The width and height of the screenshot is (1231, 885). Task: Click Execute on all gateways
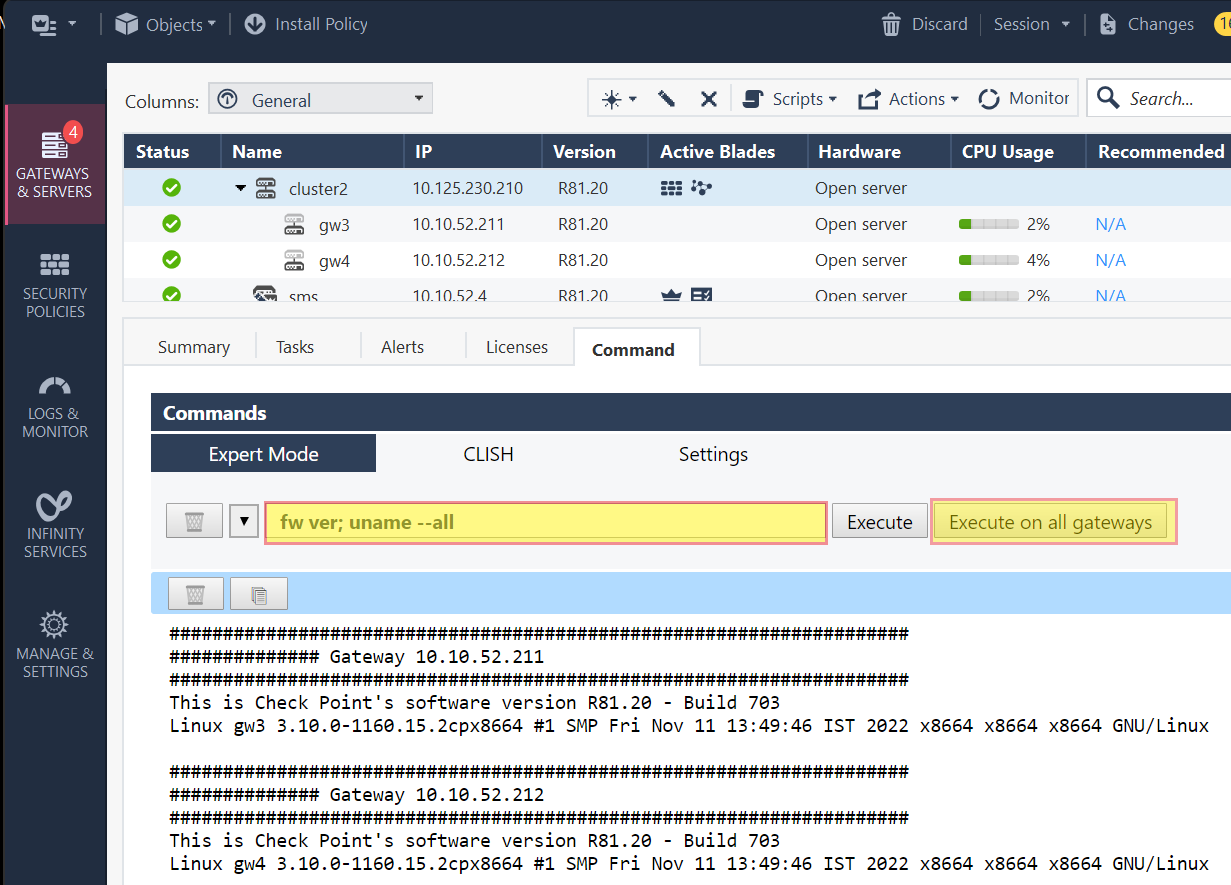pyautogui.click(x=1050, y=522)
